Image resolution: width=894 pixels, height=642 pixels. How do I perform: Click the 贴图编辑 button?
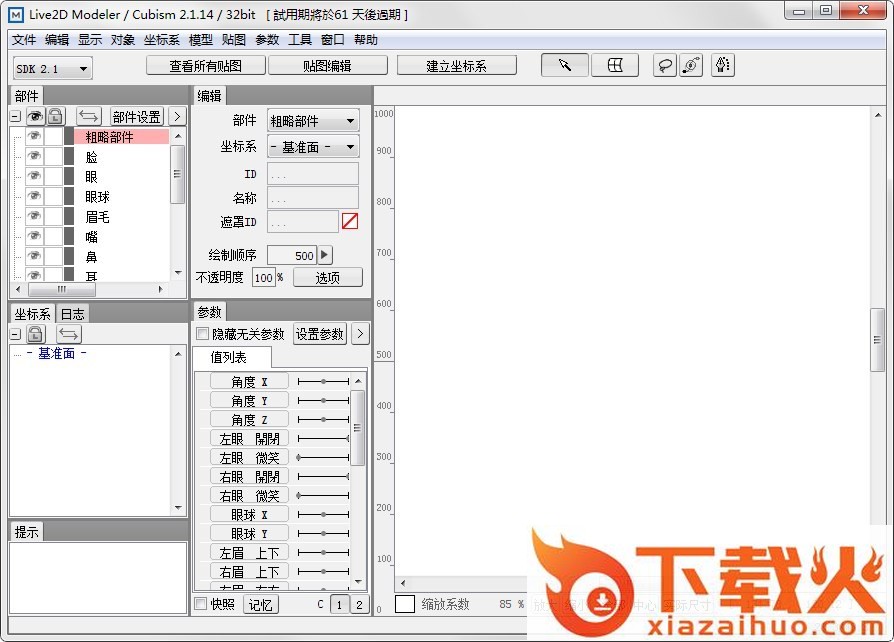[x=327, y=66]
